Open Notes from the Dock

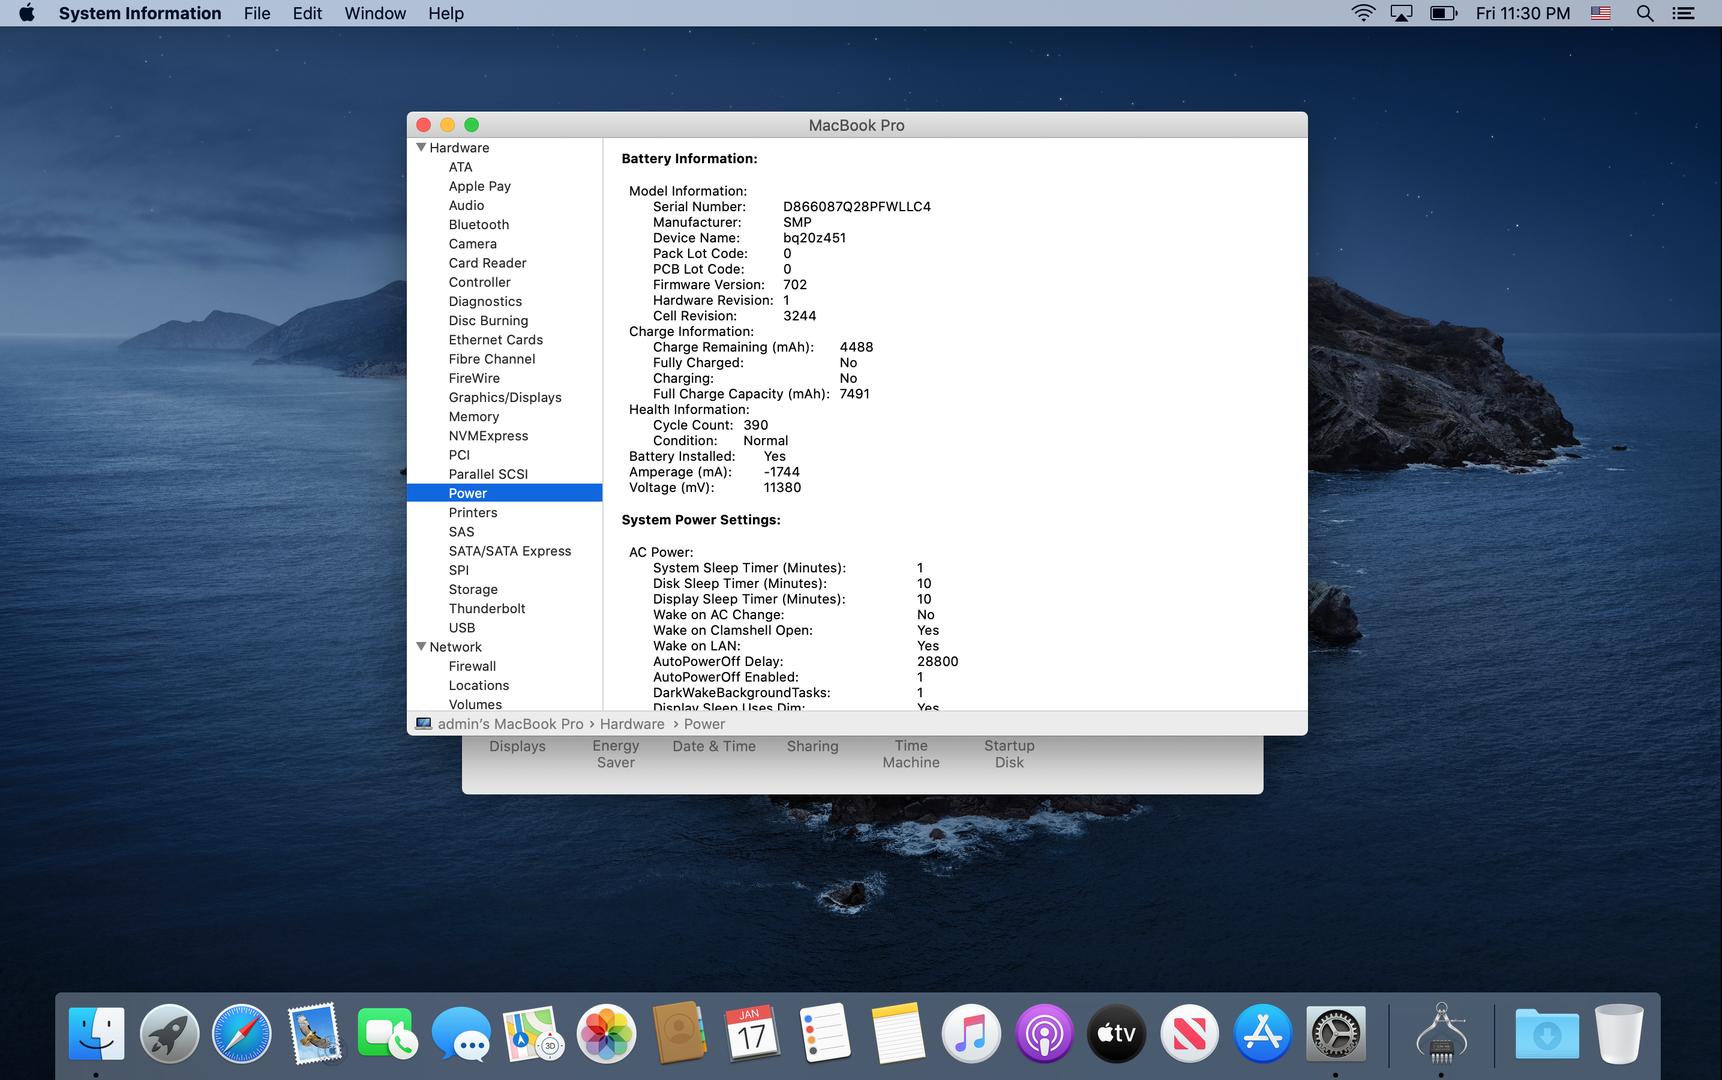pyautogui.click(x=897, y=1033)
